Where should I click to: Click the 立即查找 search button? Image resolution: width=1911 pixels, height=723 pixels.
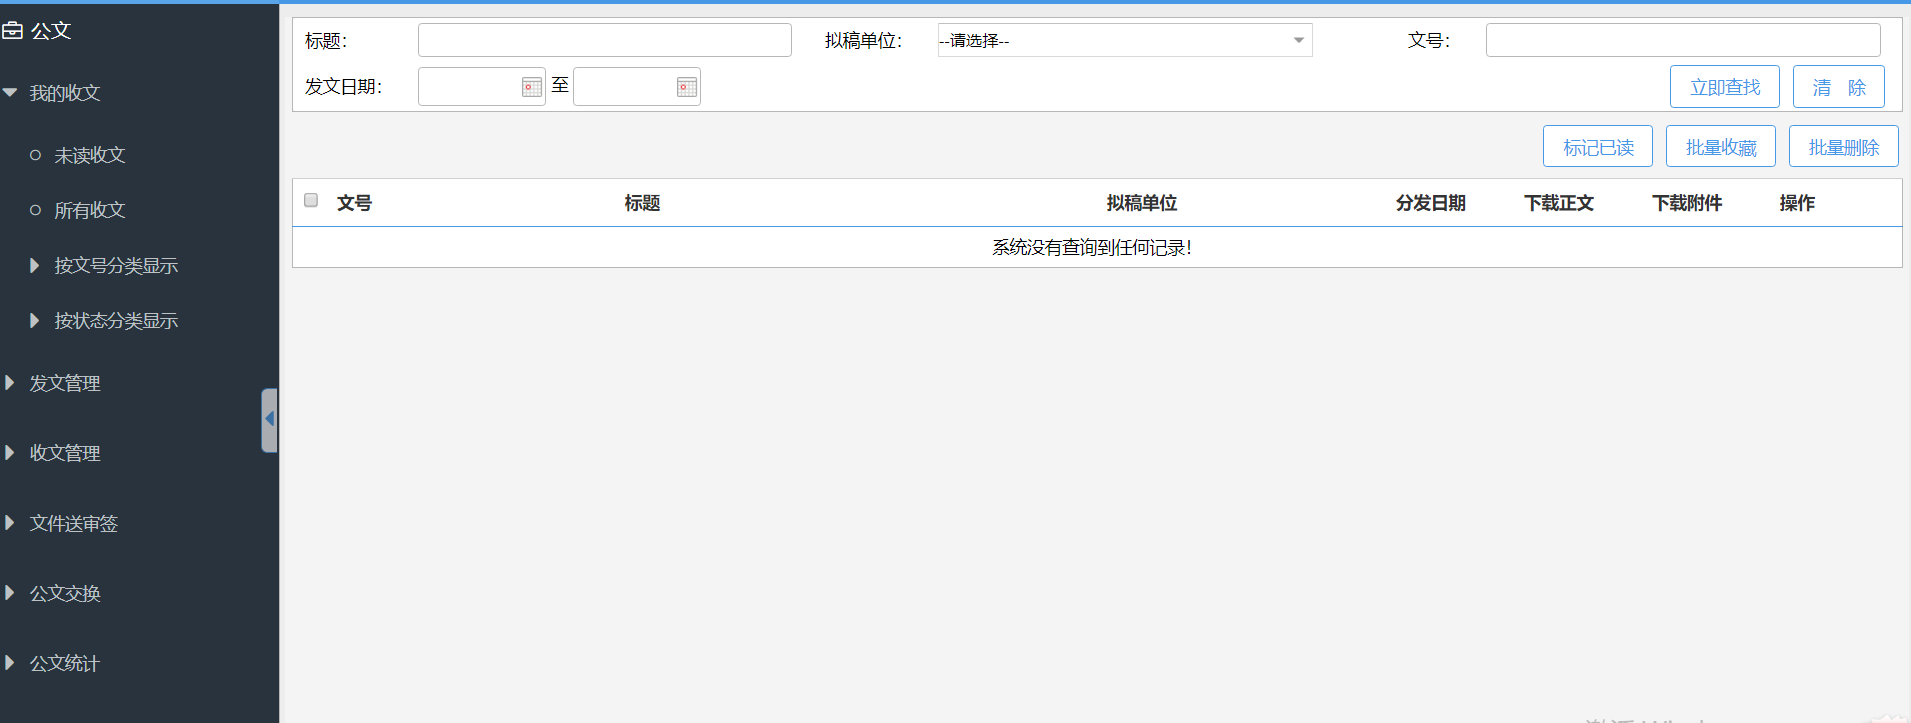click(x=1724, y=87)
